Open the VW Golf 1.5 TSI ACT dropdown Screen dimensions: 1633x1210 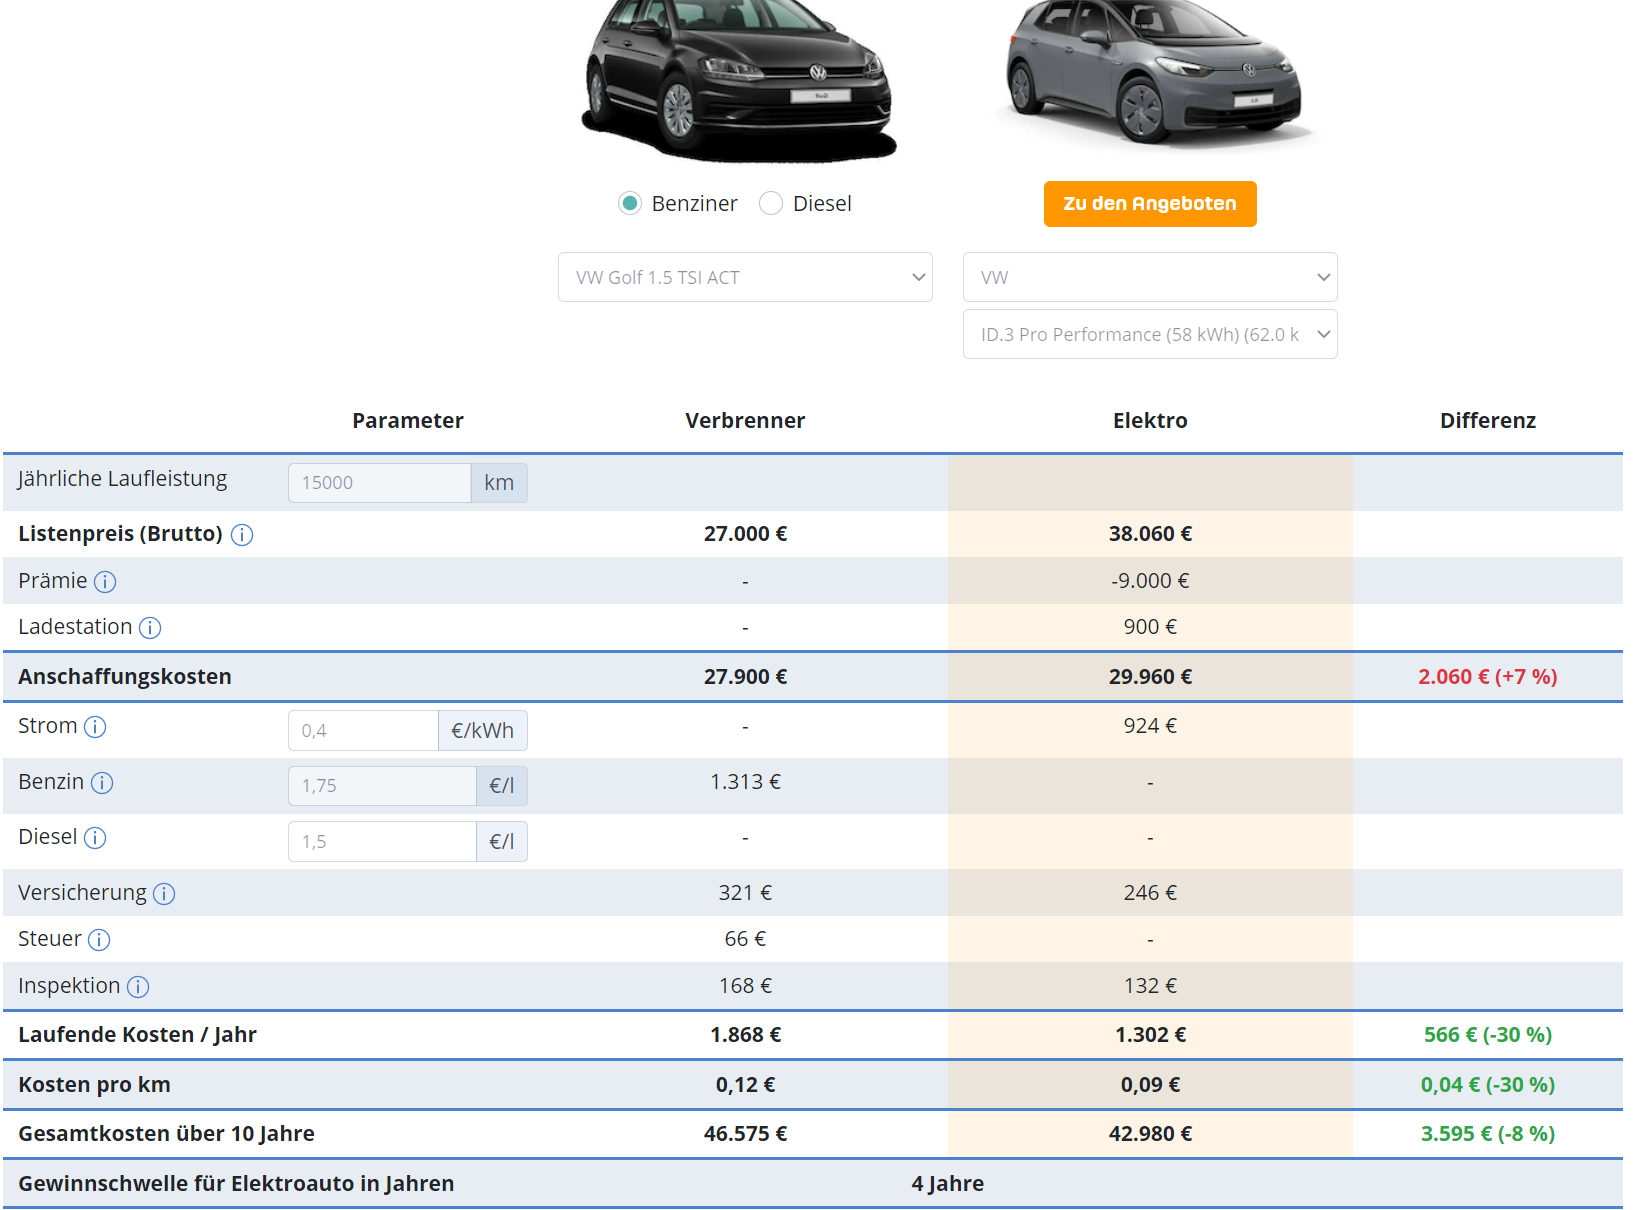745,277
